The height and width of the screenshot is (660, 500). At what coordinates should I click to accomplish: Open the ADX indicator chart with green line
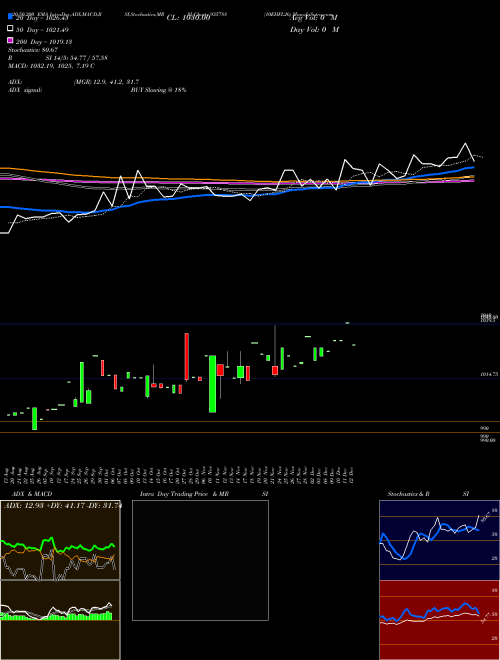click(60, 540)
